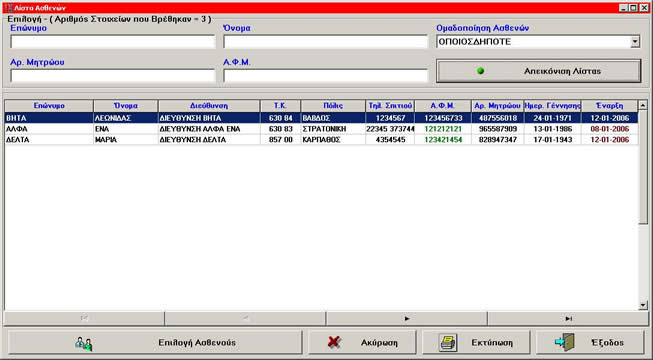
Task: Go to the first record navigator button
Action: (84, 319)
